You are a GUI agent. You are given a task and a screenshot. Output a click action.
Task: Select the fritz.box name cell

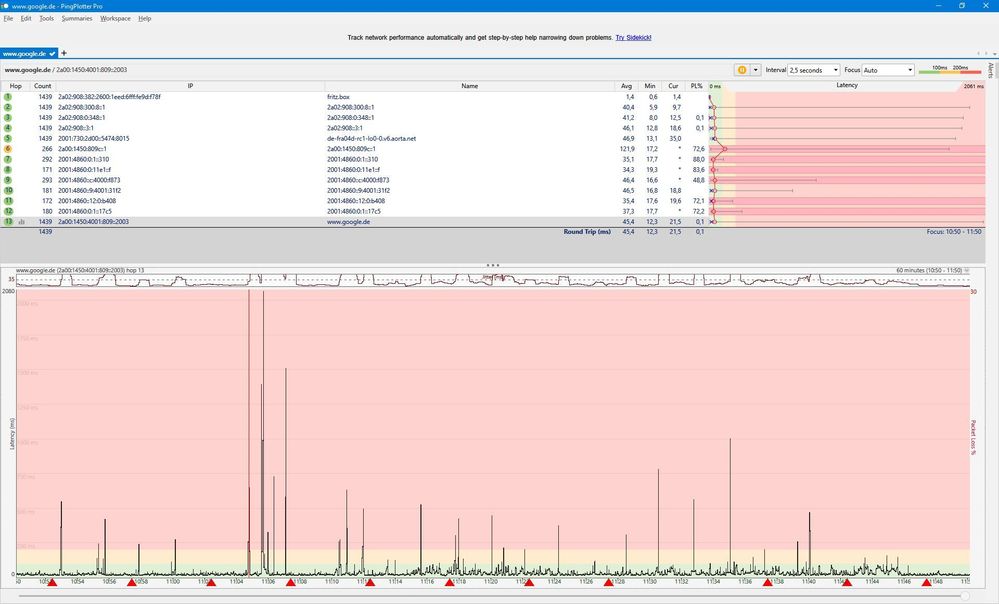(338, 97)
